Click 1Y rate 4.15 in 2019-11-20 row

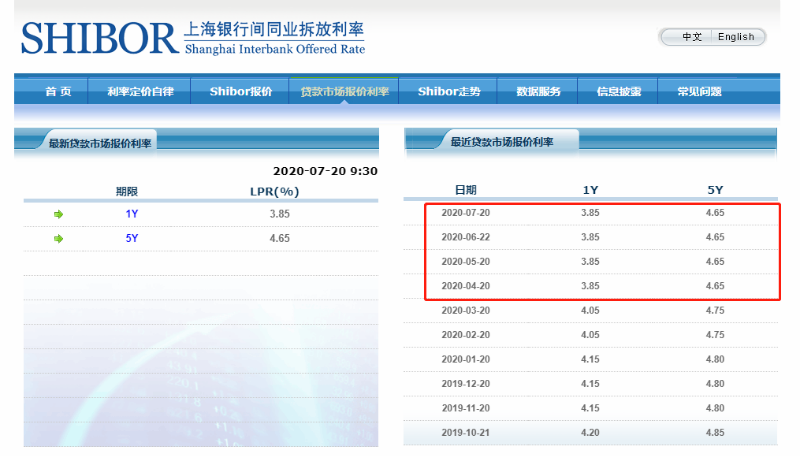[x=590, y=408]
